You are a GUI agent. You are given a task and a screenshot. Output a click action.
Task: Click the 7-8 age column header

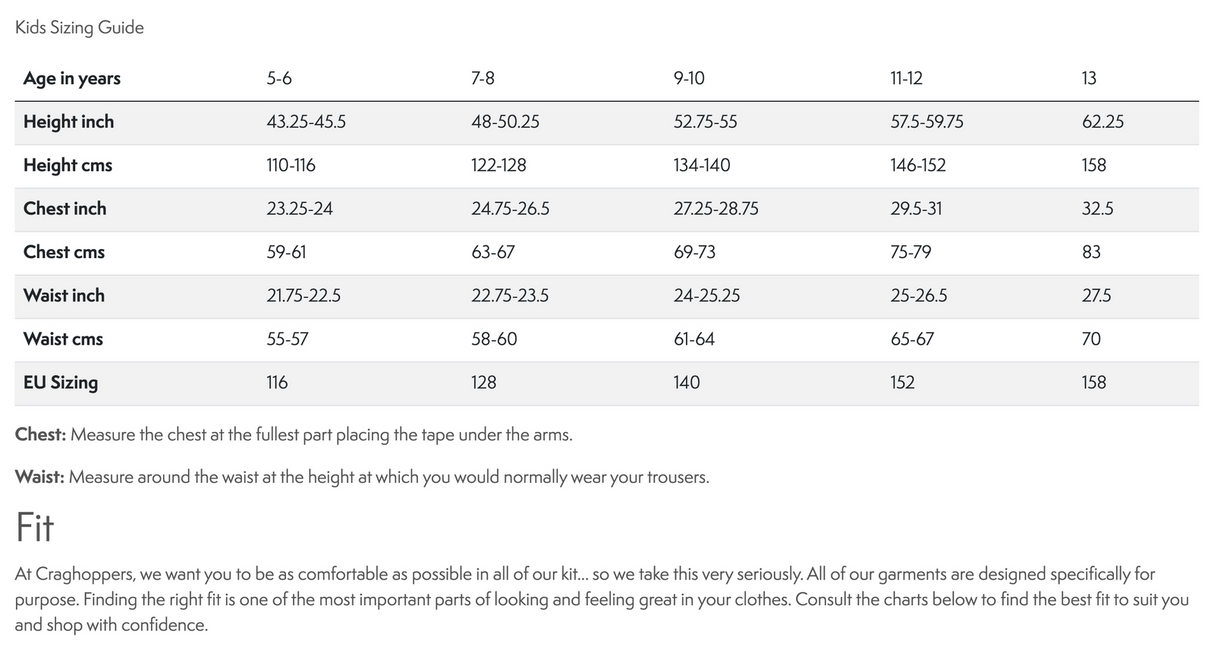pyautogui.click(x=483, y=79)
